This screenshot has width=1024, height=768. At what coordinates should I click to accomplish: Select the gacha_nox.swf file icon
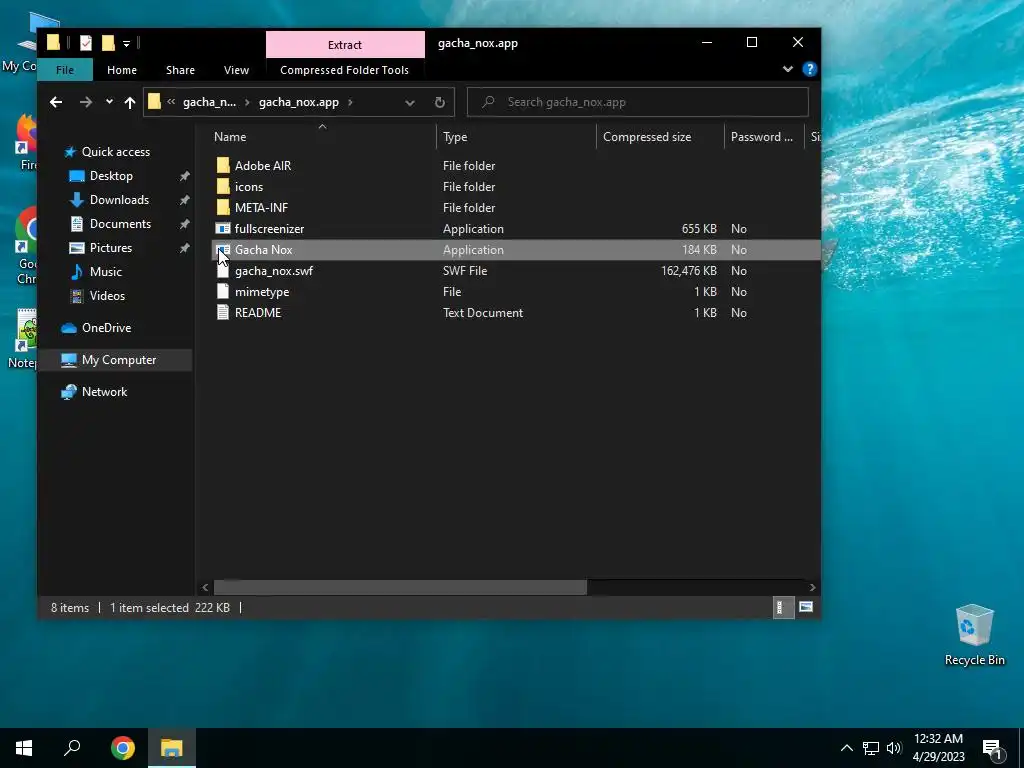223,270
